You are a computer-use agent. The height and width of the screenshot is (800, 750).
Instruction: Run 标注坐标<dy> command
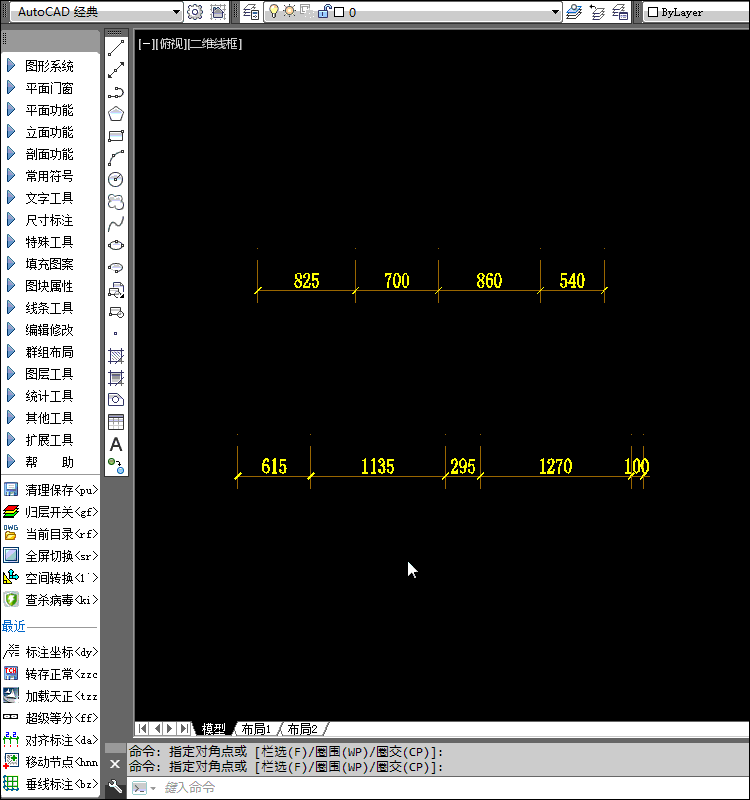51,652
